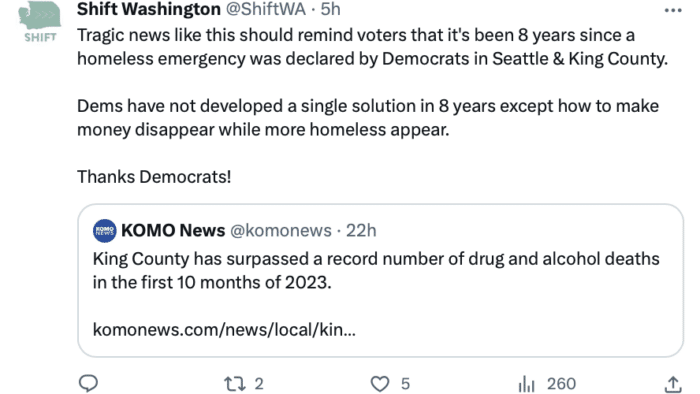Image resolution: width=700 pixels, height=394 pixels.
Task: Click the KOMO News display name
Action: point(173,231)
